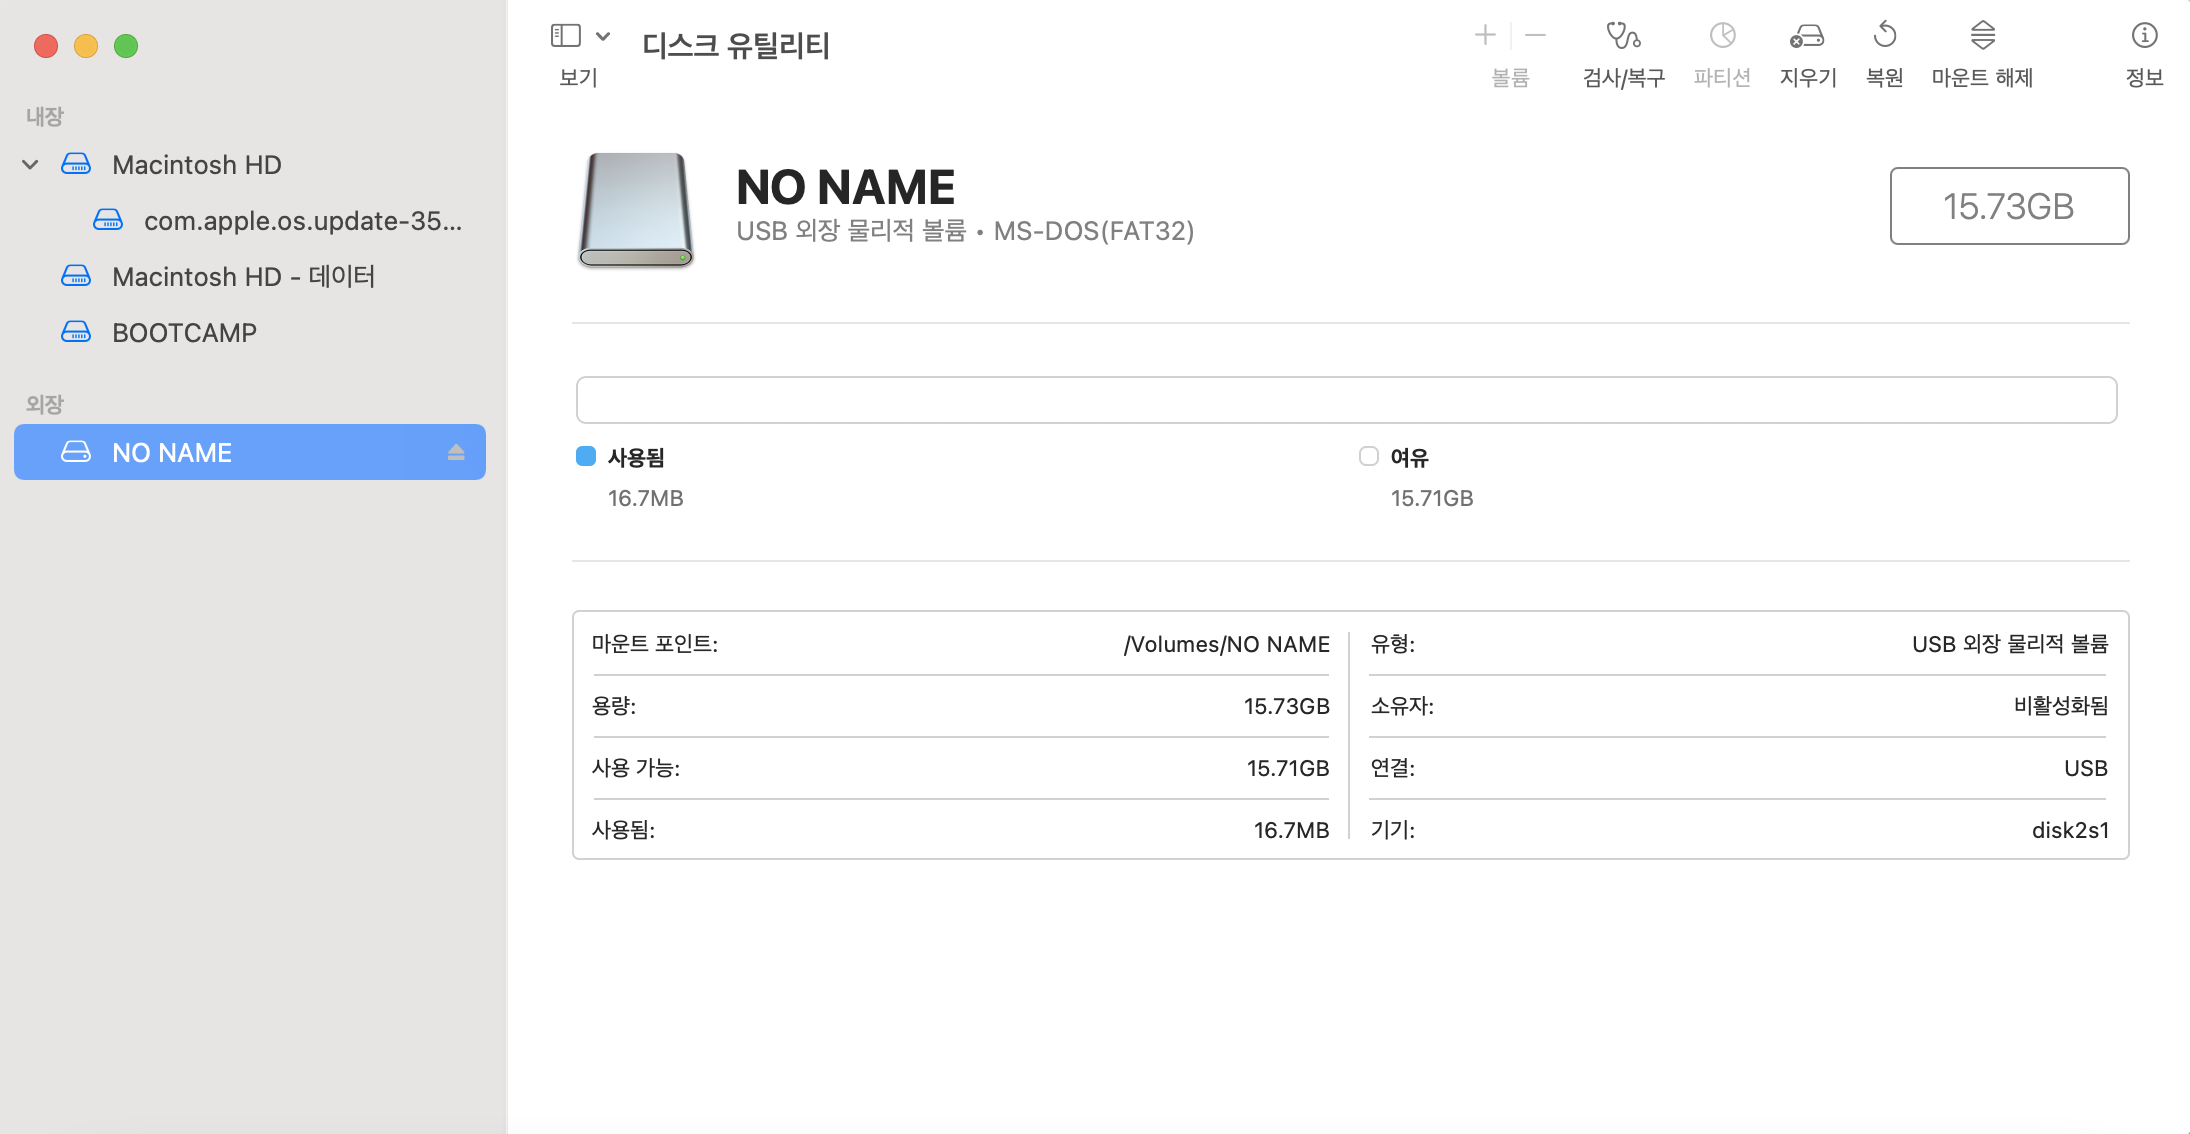The image size is (2190, 1134).
Task: Click the Restore (복원) toolbar icon
Action: point(1884,37)
